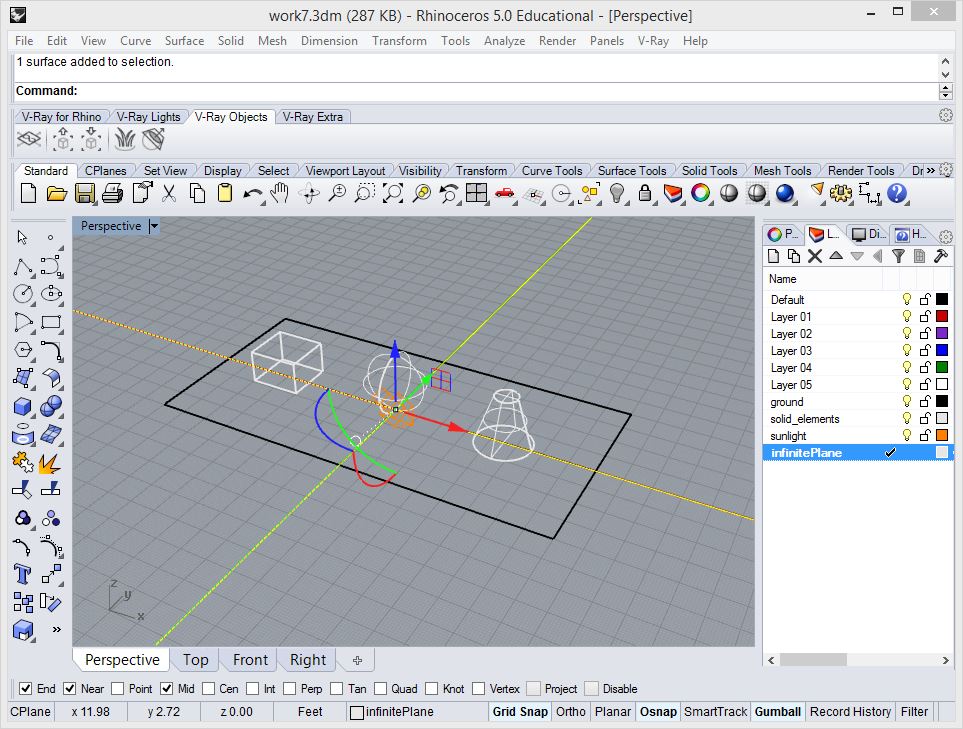Click the V-Ray fur icon
963x729 pixels.
(125, 139)
